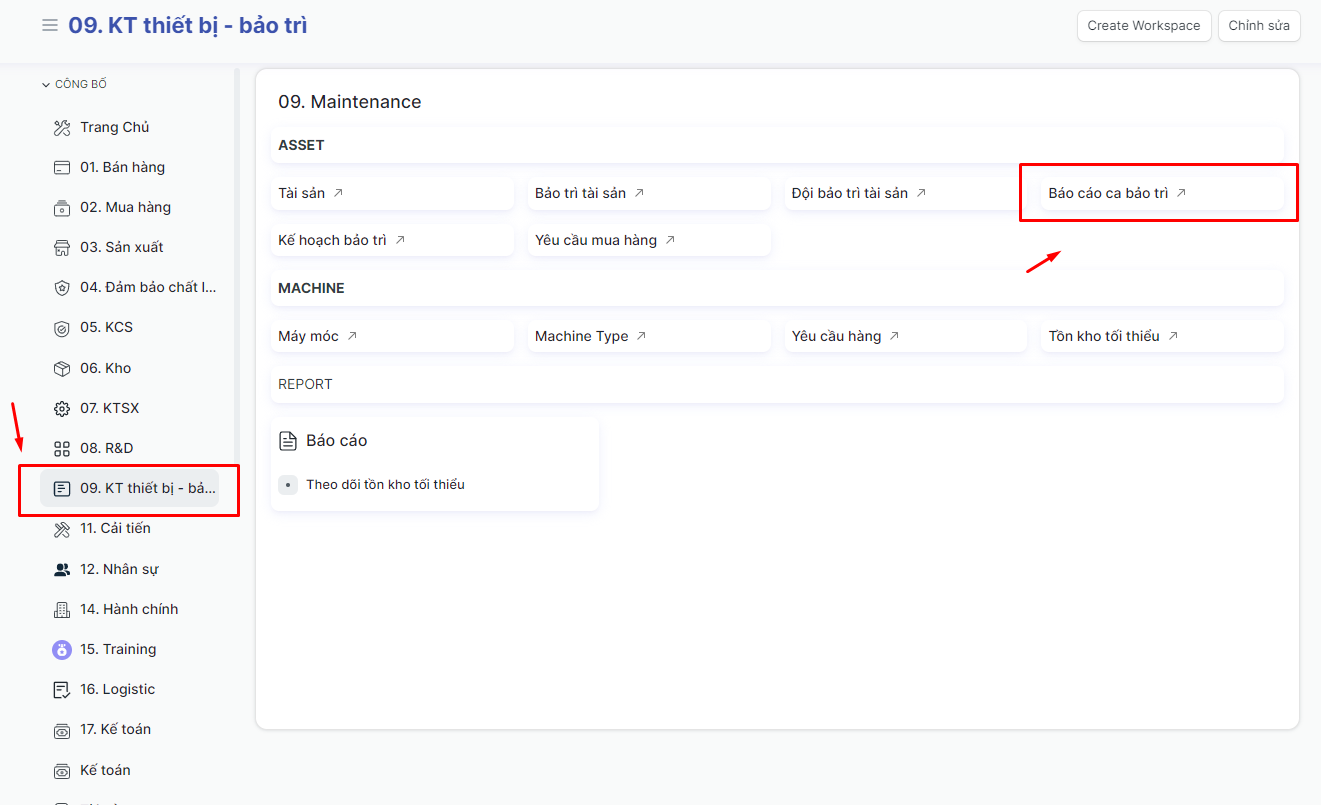Open the 01. Bán hàng workspace
Viewport: 1321px width, 805px height.
(x=122, y=168)
